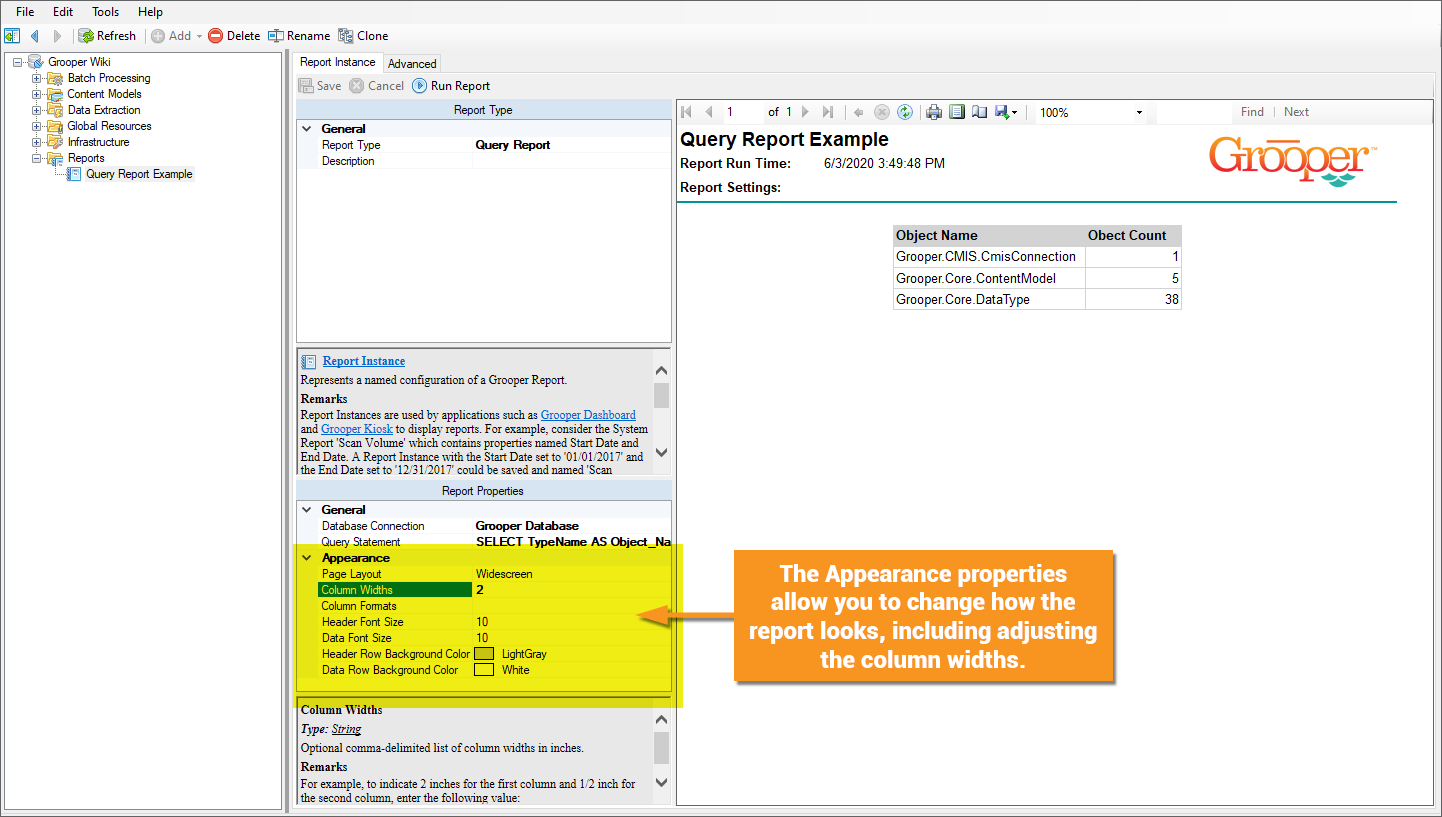
Task: Switch to the Advanced tab
Action: [412, 63]
